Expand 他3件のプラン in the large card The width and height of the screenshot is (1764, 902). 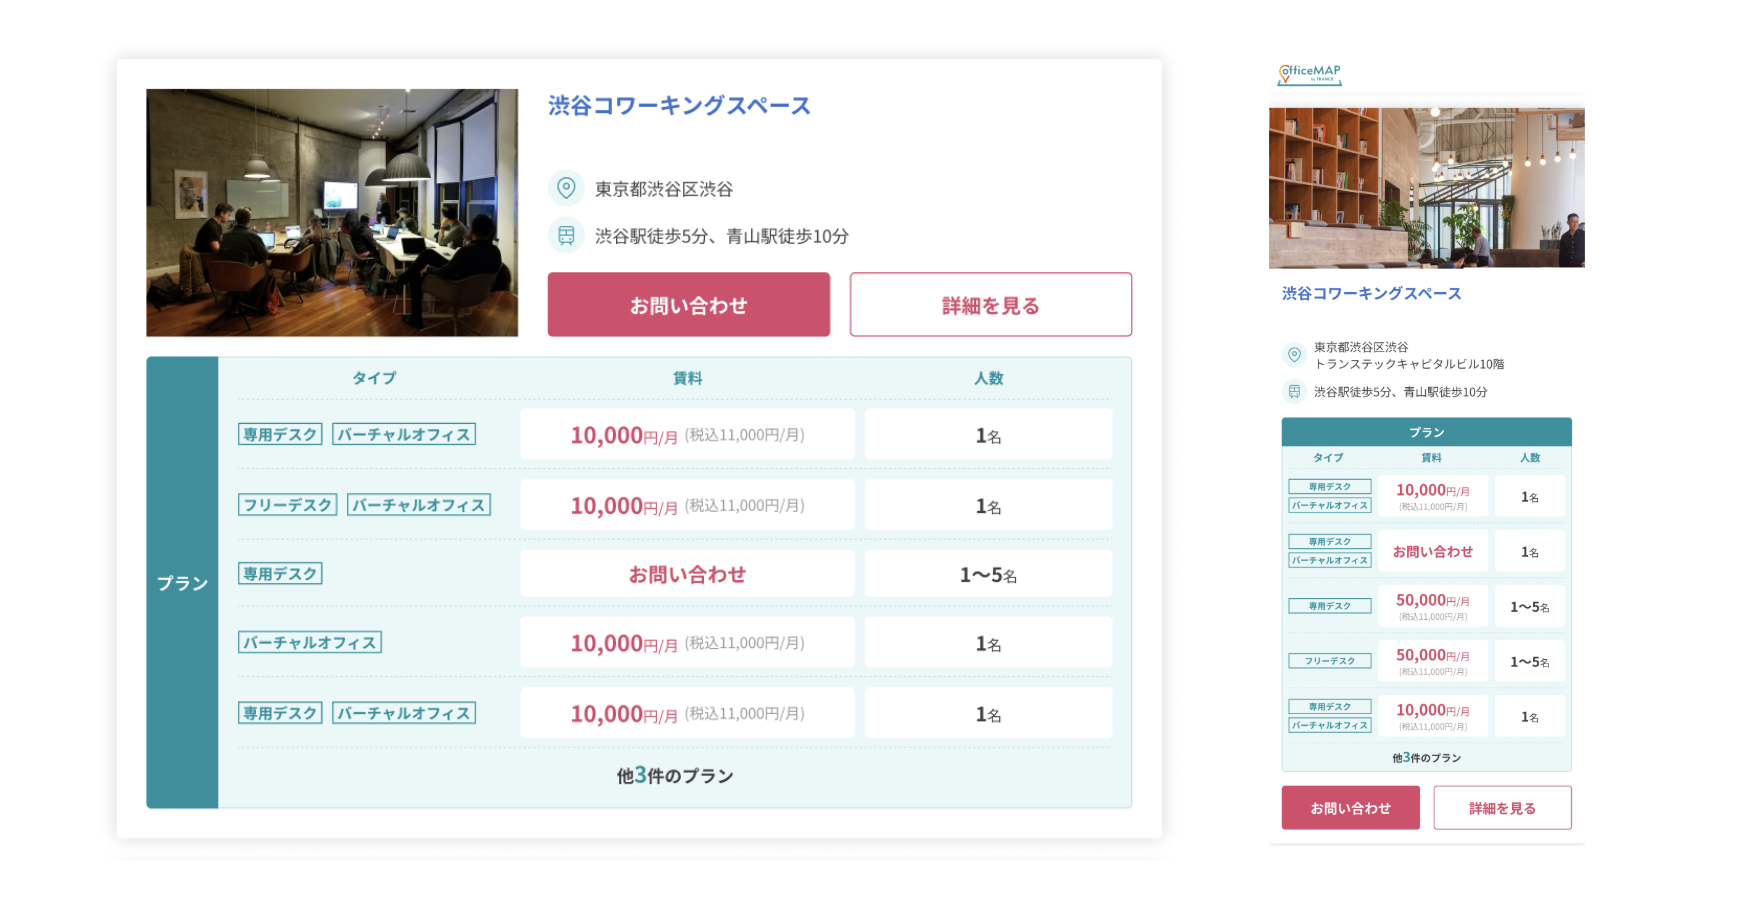[675, 776]
